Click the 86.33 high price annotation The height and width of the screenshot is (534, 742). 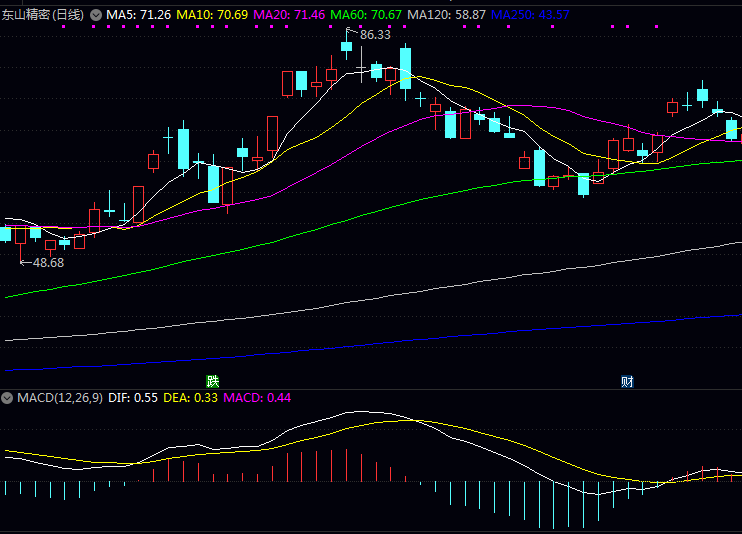click(x=375, y=35)
